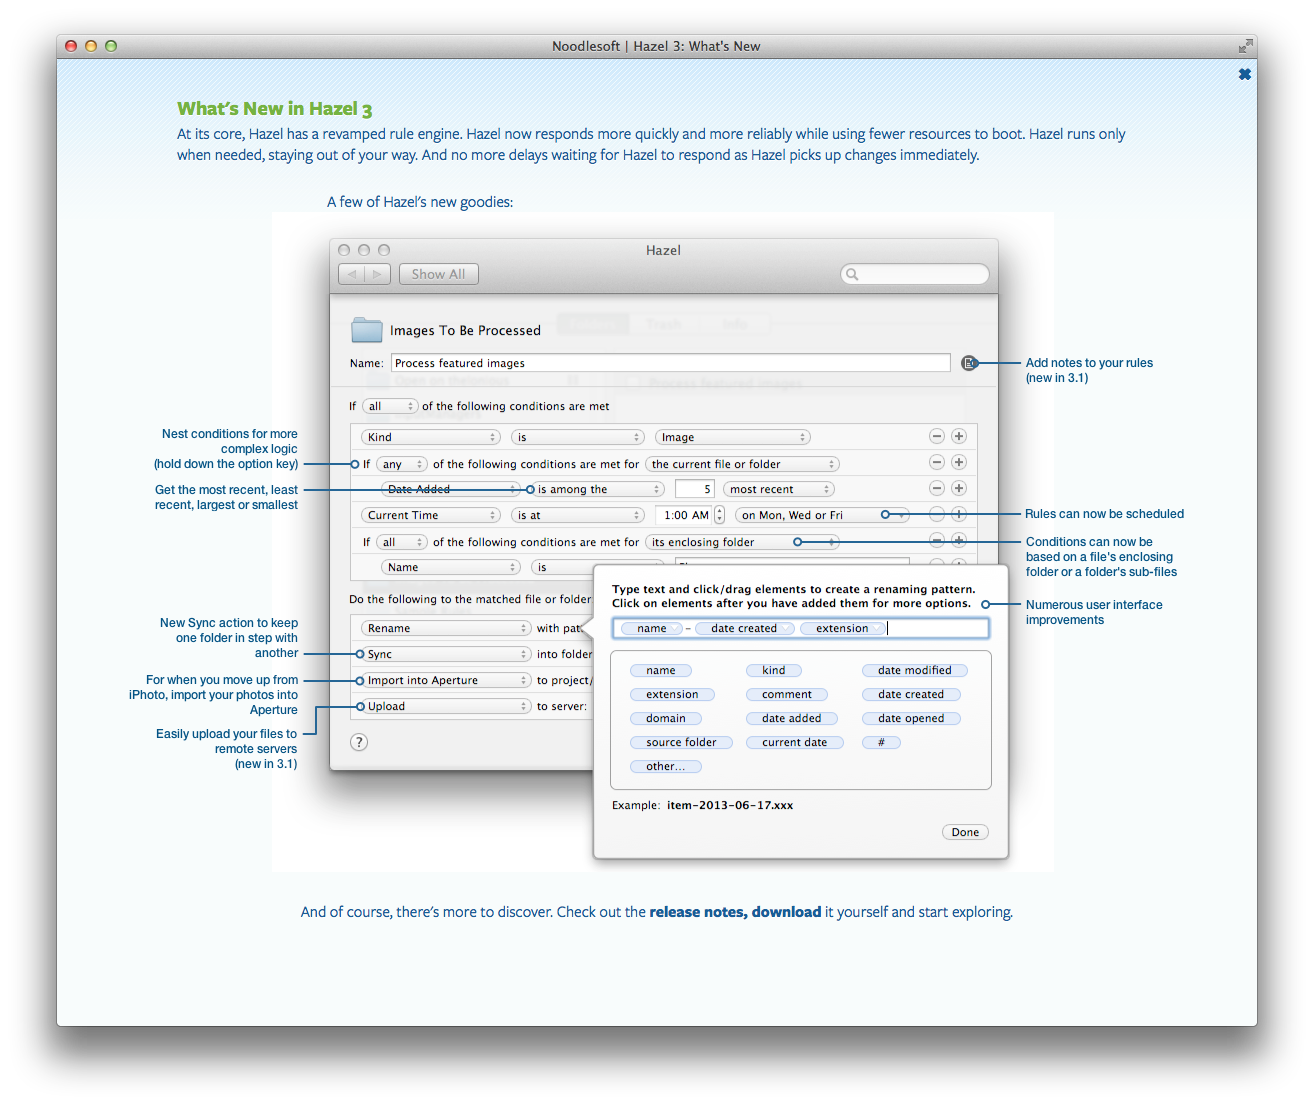Enter fullscreen using the top-right arrows icon
Screen dimensions: 1314x1105
pos(1245,46)
